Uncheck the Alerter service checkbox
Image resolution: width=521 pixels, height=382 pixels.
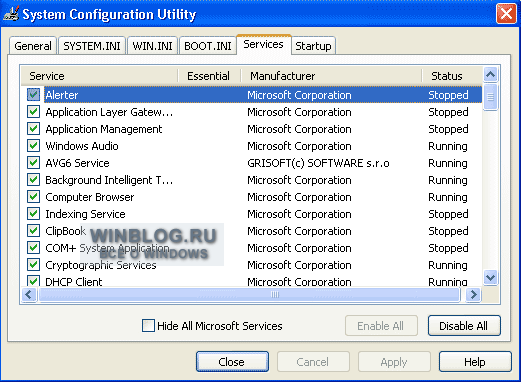[x=33, y=95]
